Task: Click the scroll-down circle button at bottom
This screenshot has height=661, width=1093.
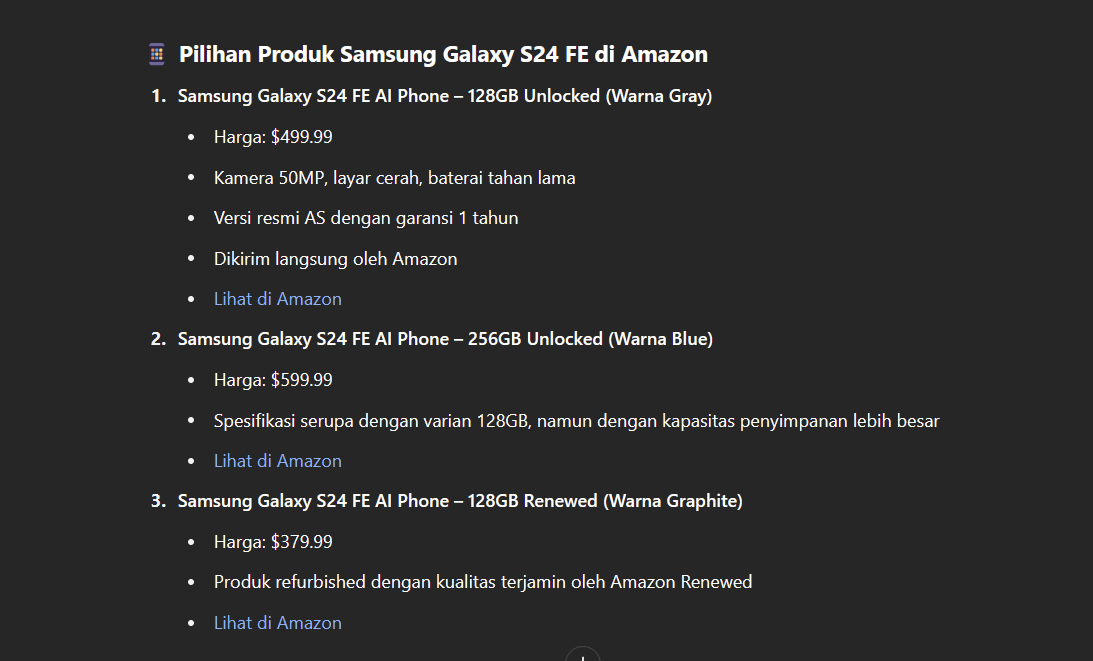Action: (x=583, y=655)
